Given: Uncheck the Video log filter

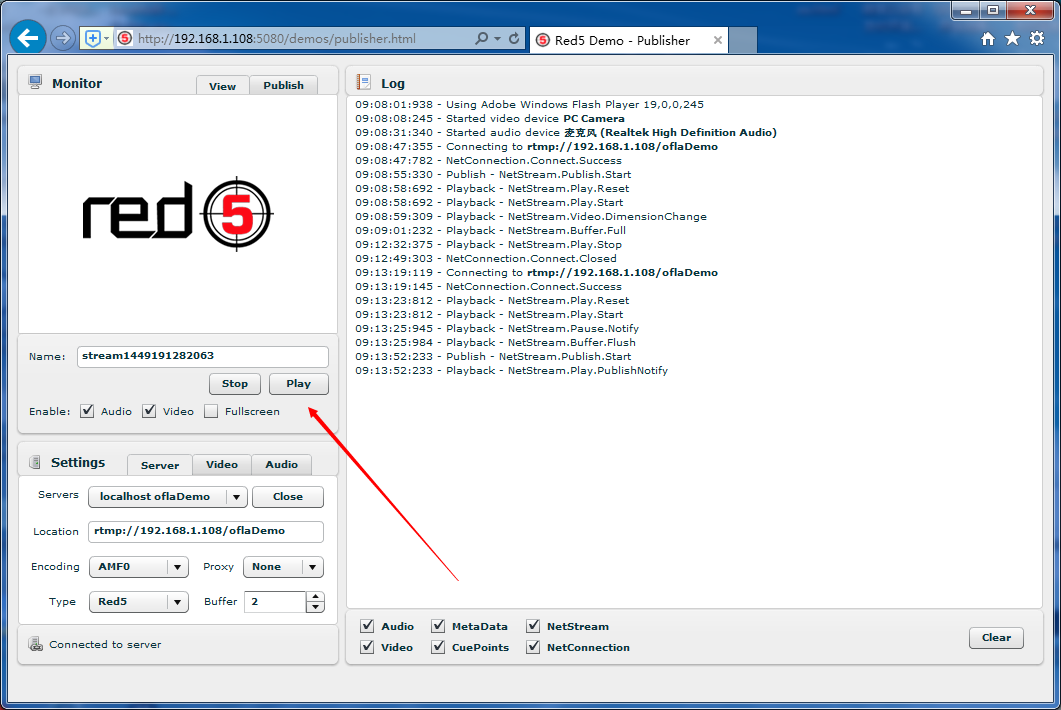Looking at the screenshot, I should [x=367, y=647].
